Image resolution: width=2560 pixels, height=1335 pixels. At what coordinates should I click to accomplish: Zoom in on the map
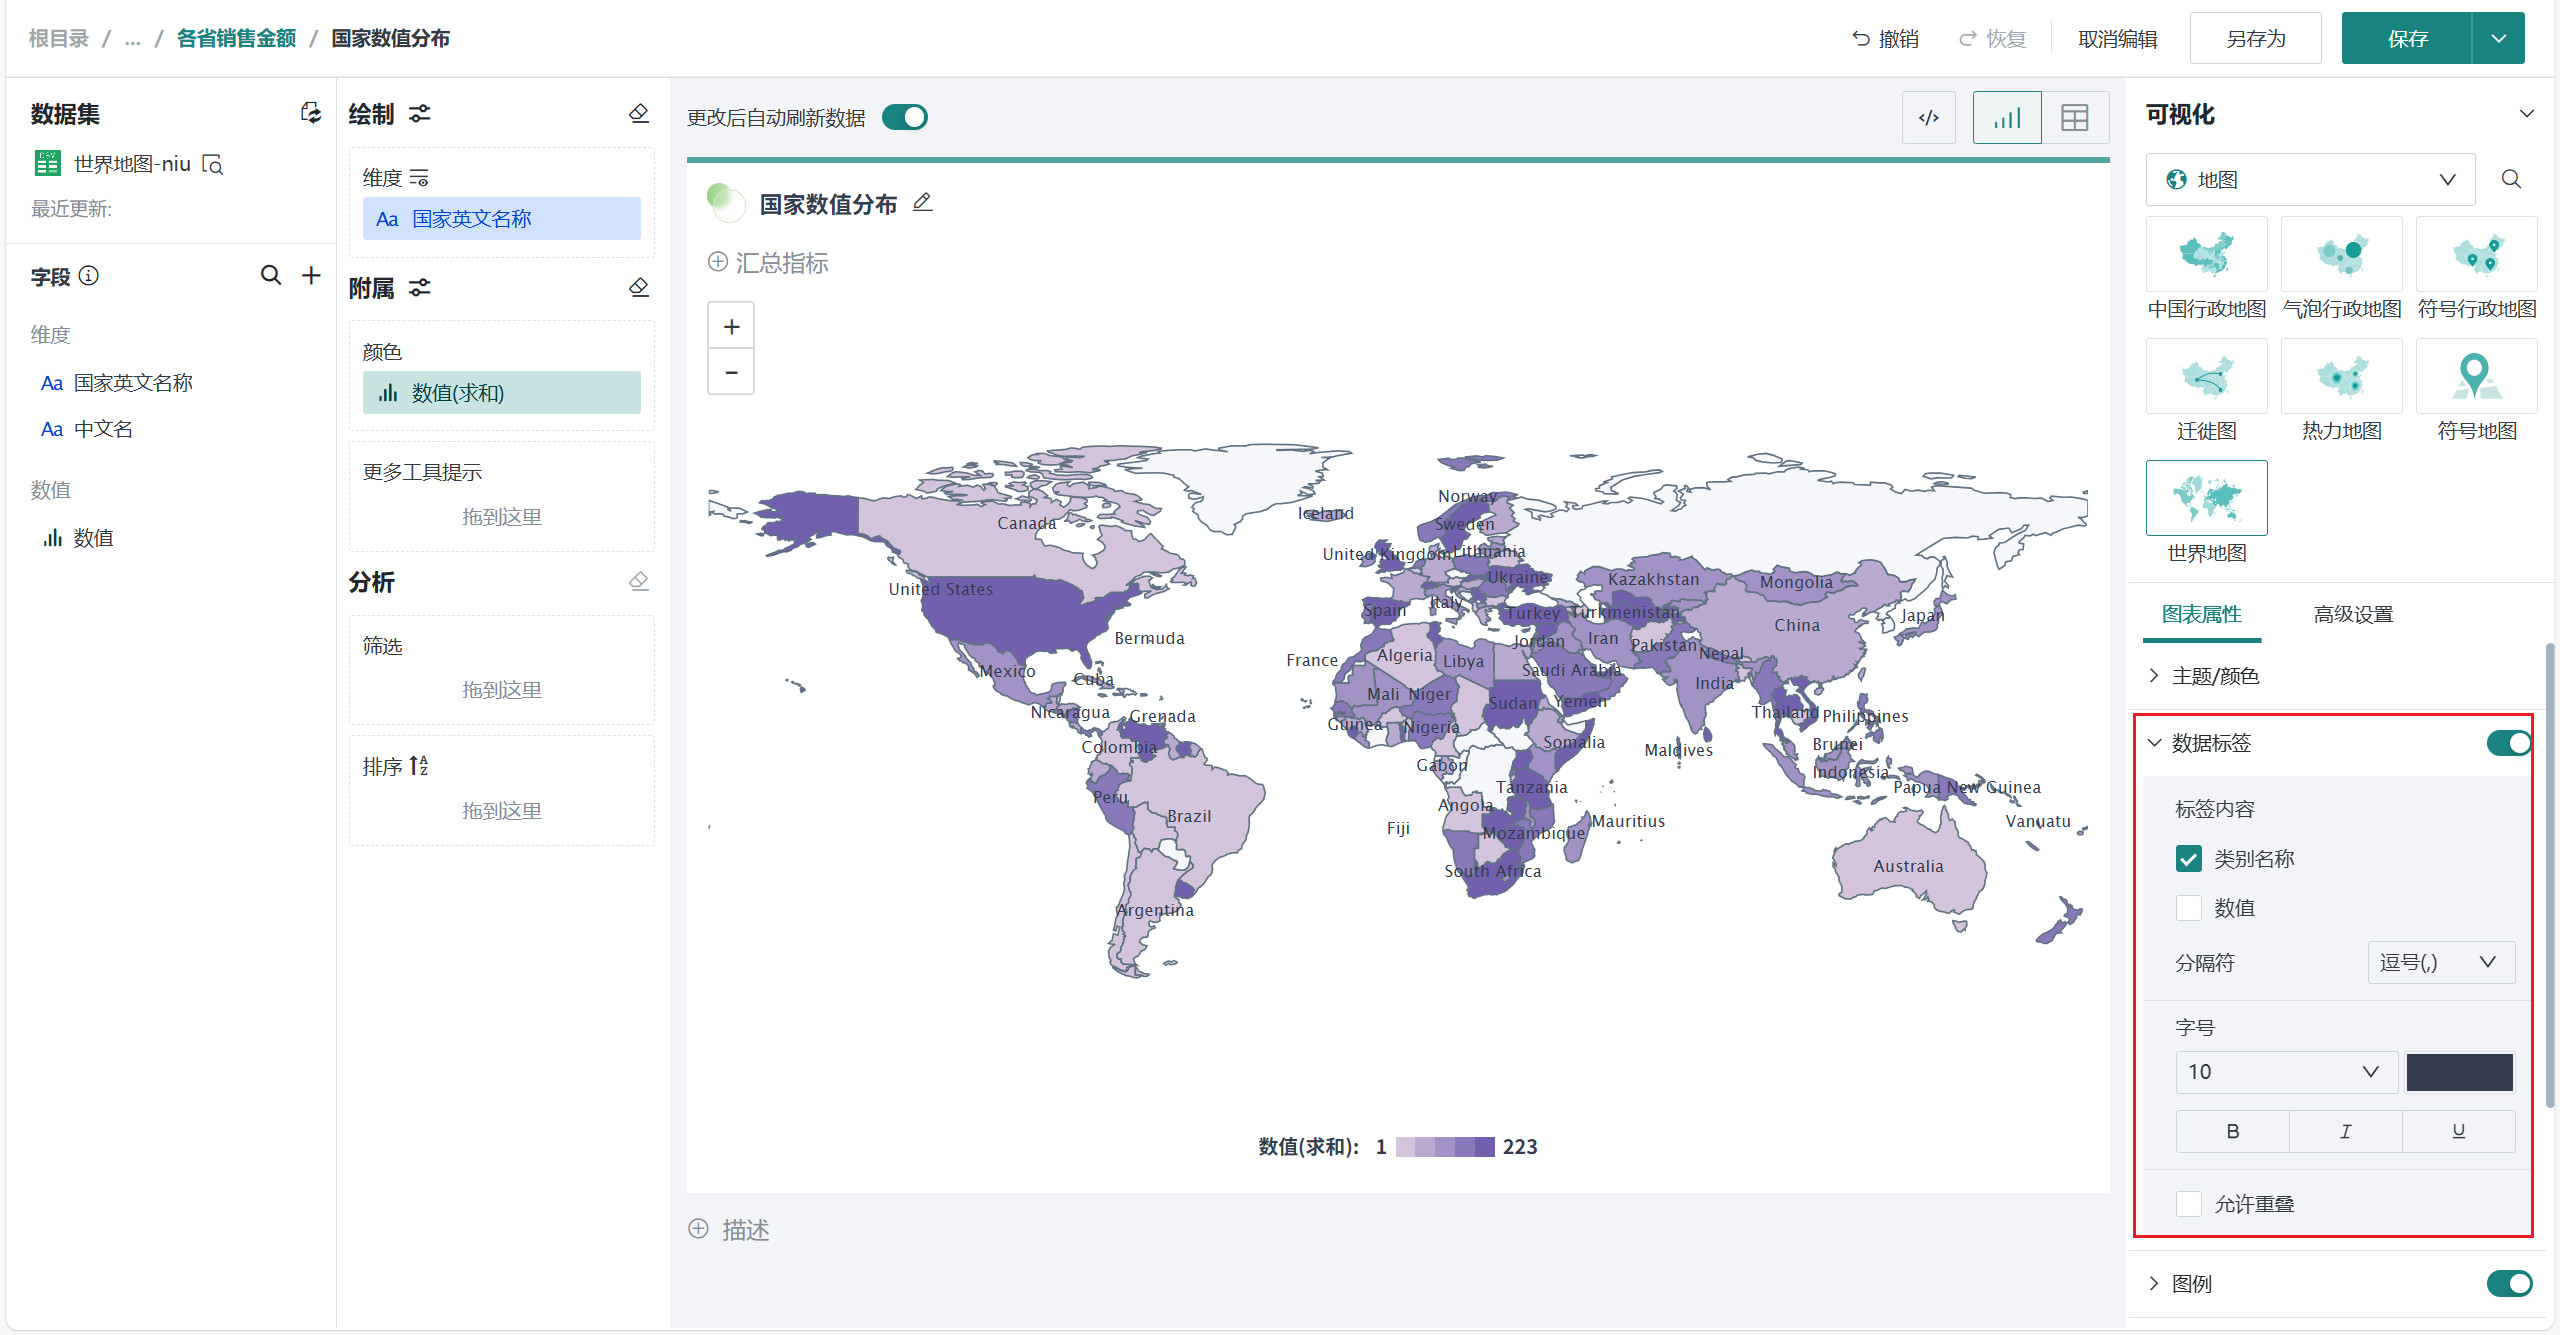(x=731, y=327)
